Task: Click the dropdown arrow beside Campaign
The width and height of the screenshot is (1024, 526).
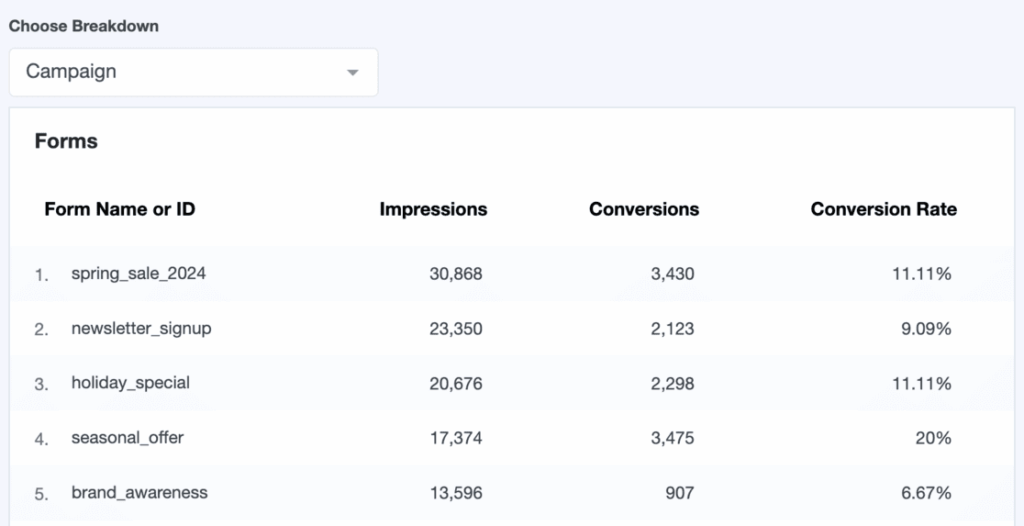Action: (x=352, y=73)
